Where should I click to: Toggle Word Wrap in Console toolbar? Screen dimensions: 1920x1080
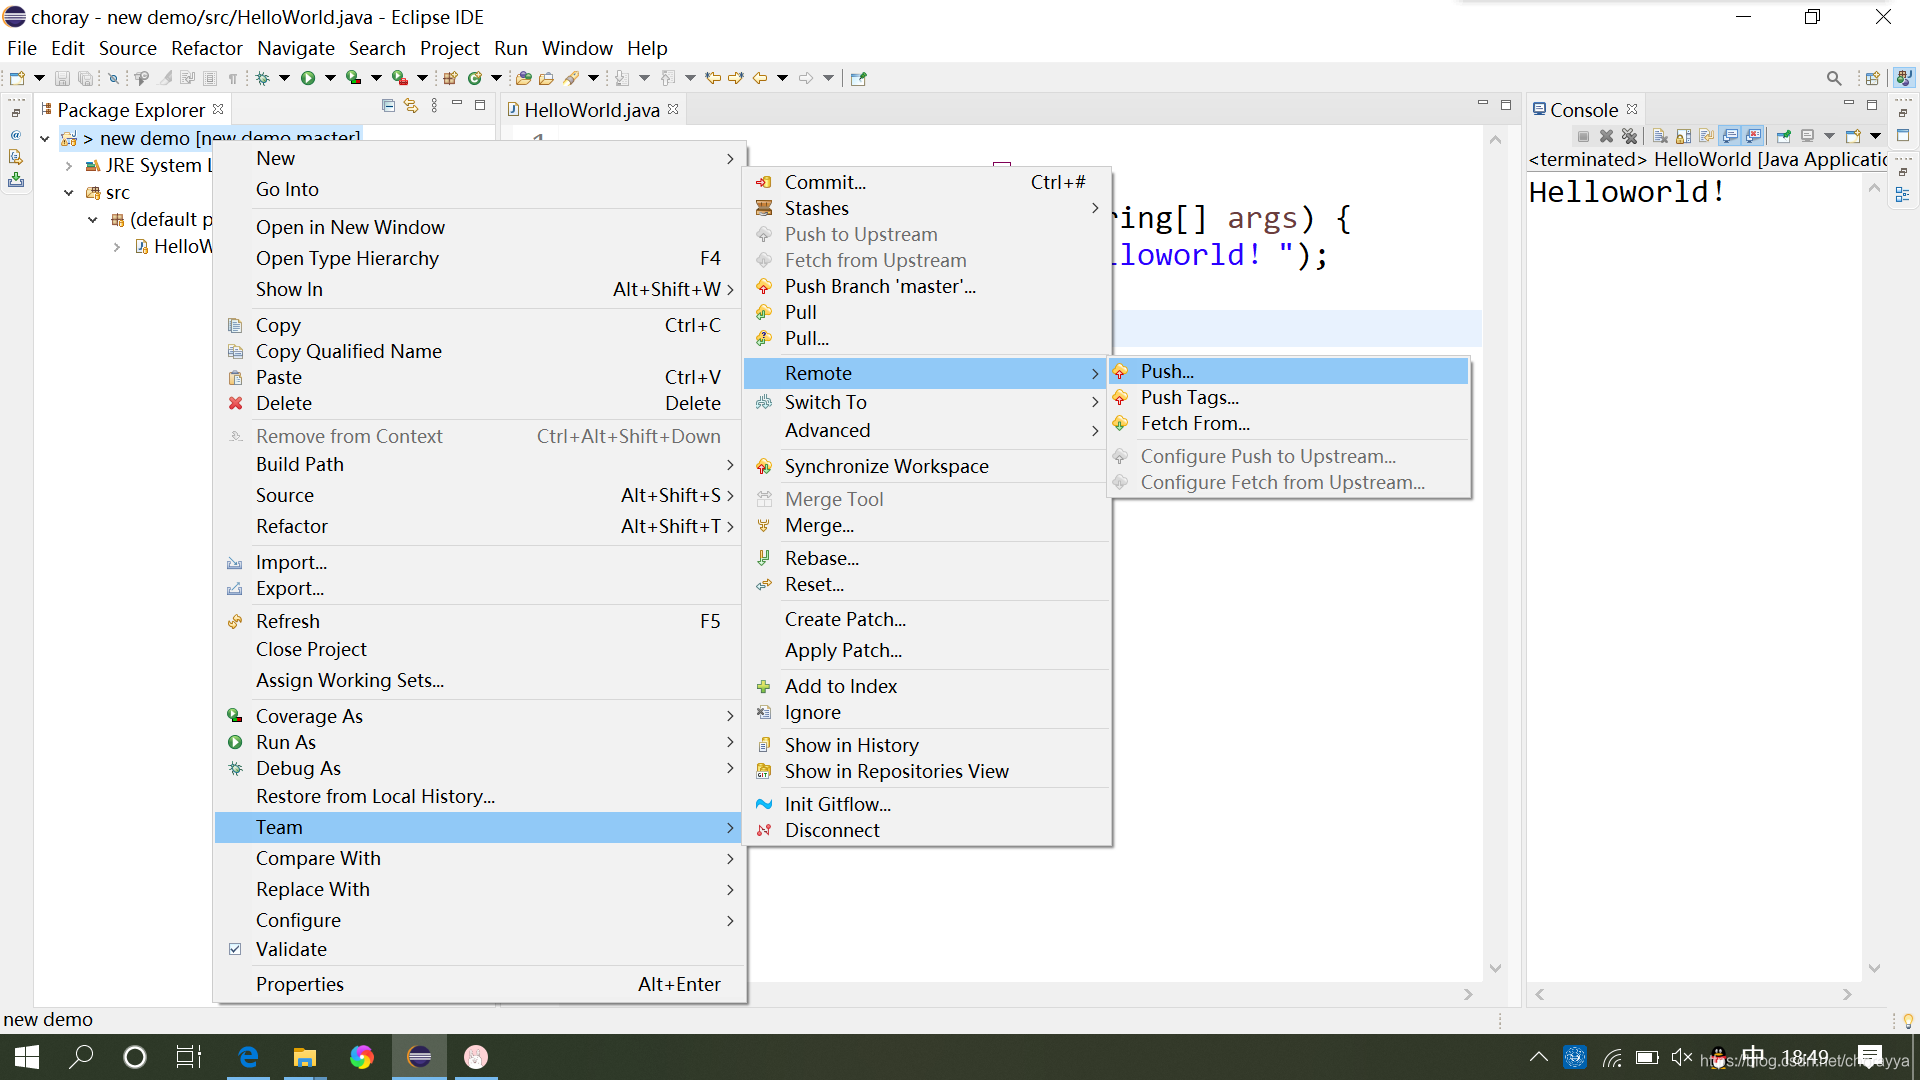1707,136
